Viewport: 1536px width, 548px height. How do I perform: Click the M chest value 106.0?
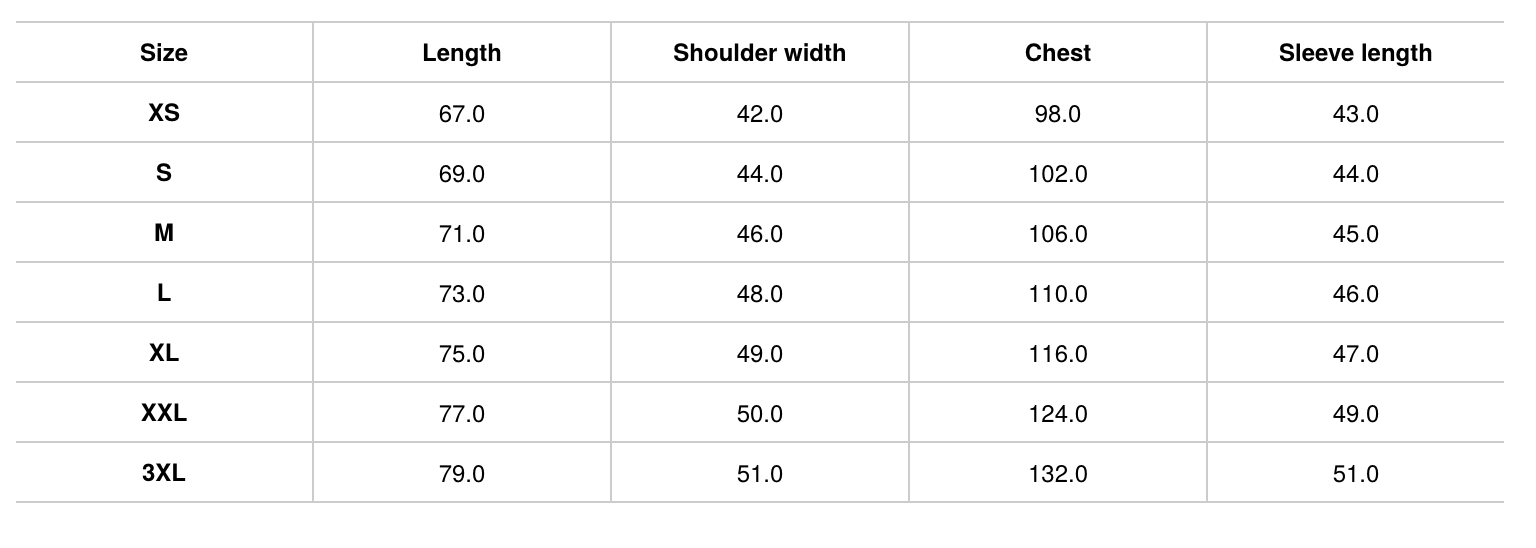pyautogui.click(x=1057, y=234)
